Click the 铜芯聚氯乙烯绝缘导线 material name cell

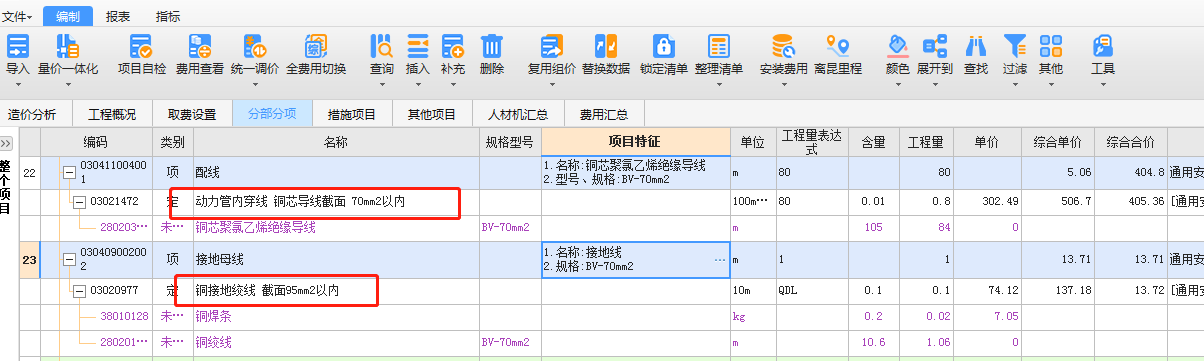point(336,228)
